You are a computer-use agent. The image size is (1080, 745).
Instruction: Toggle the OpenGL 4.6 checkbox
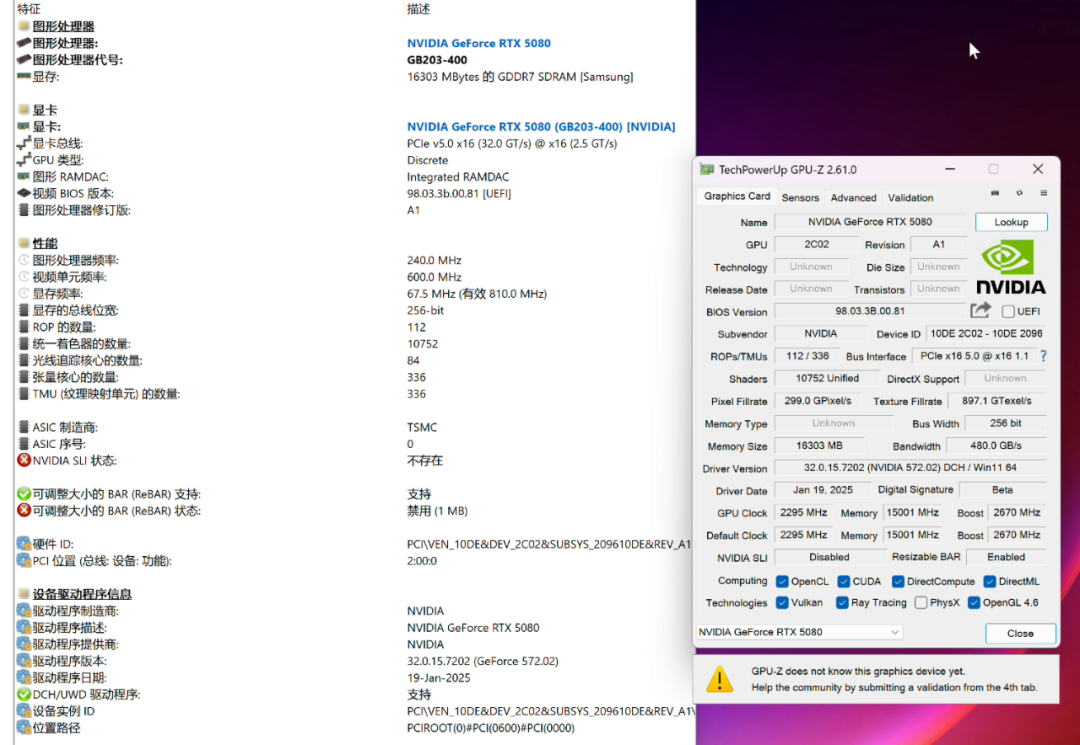click(x=974, y=602)
